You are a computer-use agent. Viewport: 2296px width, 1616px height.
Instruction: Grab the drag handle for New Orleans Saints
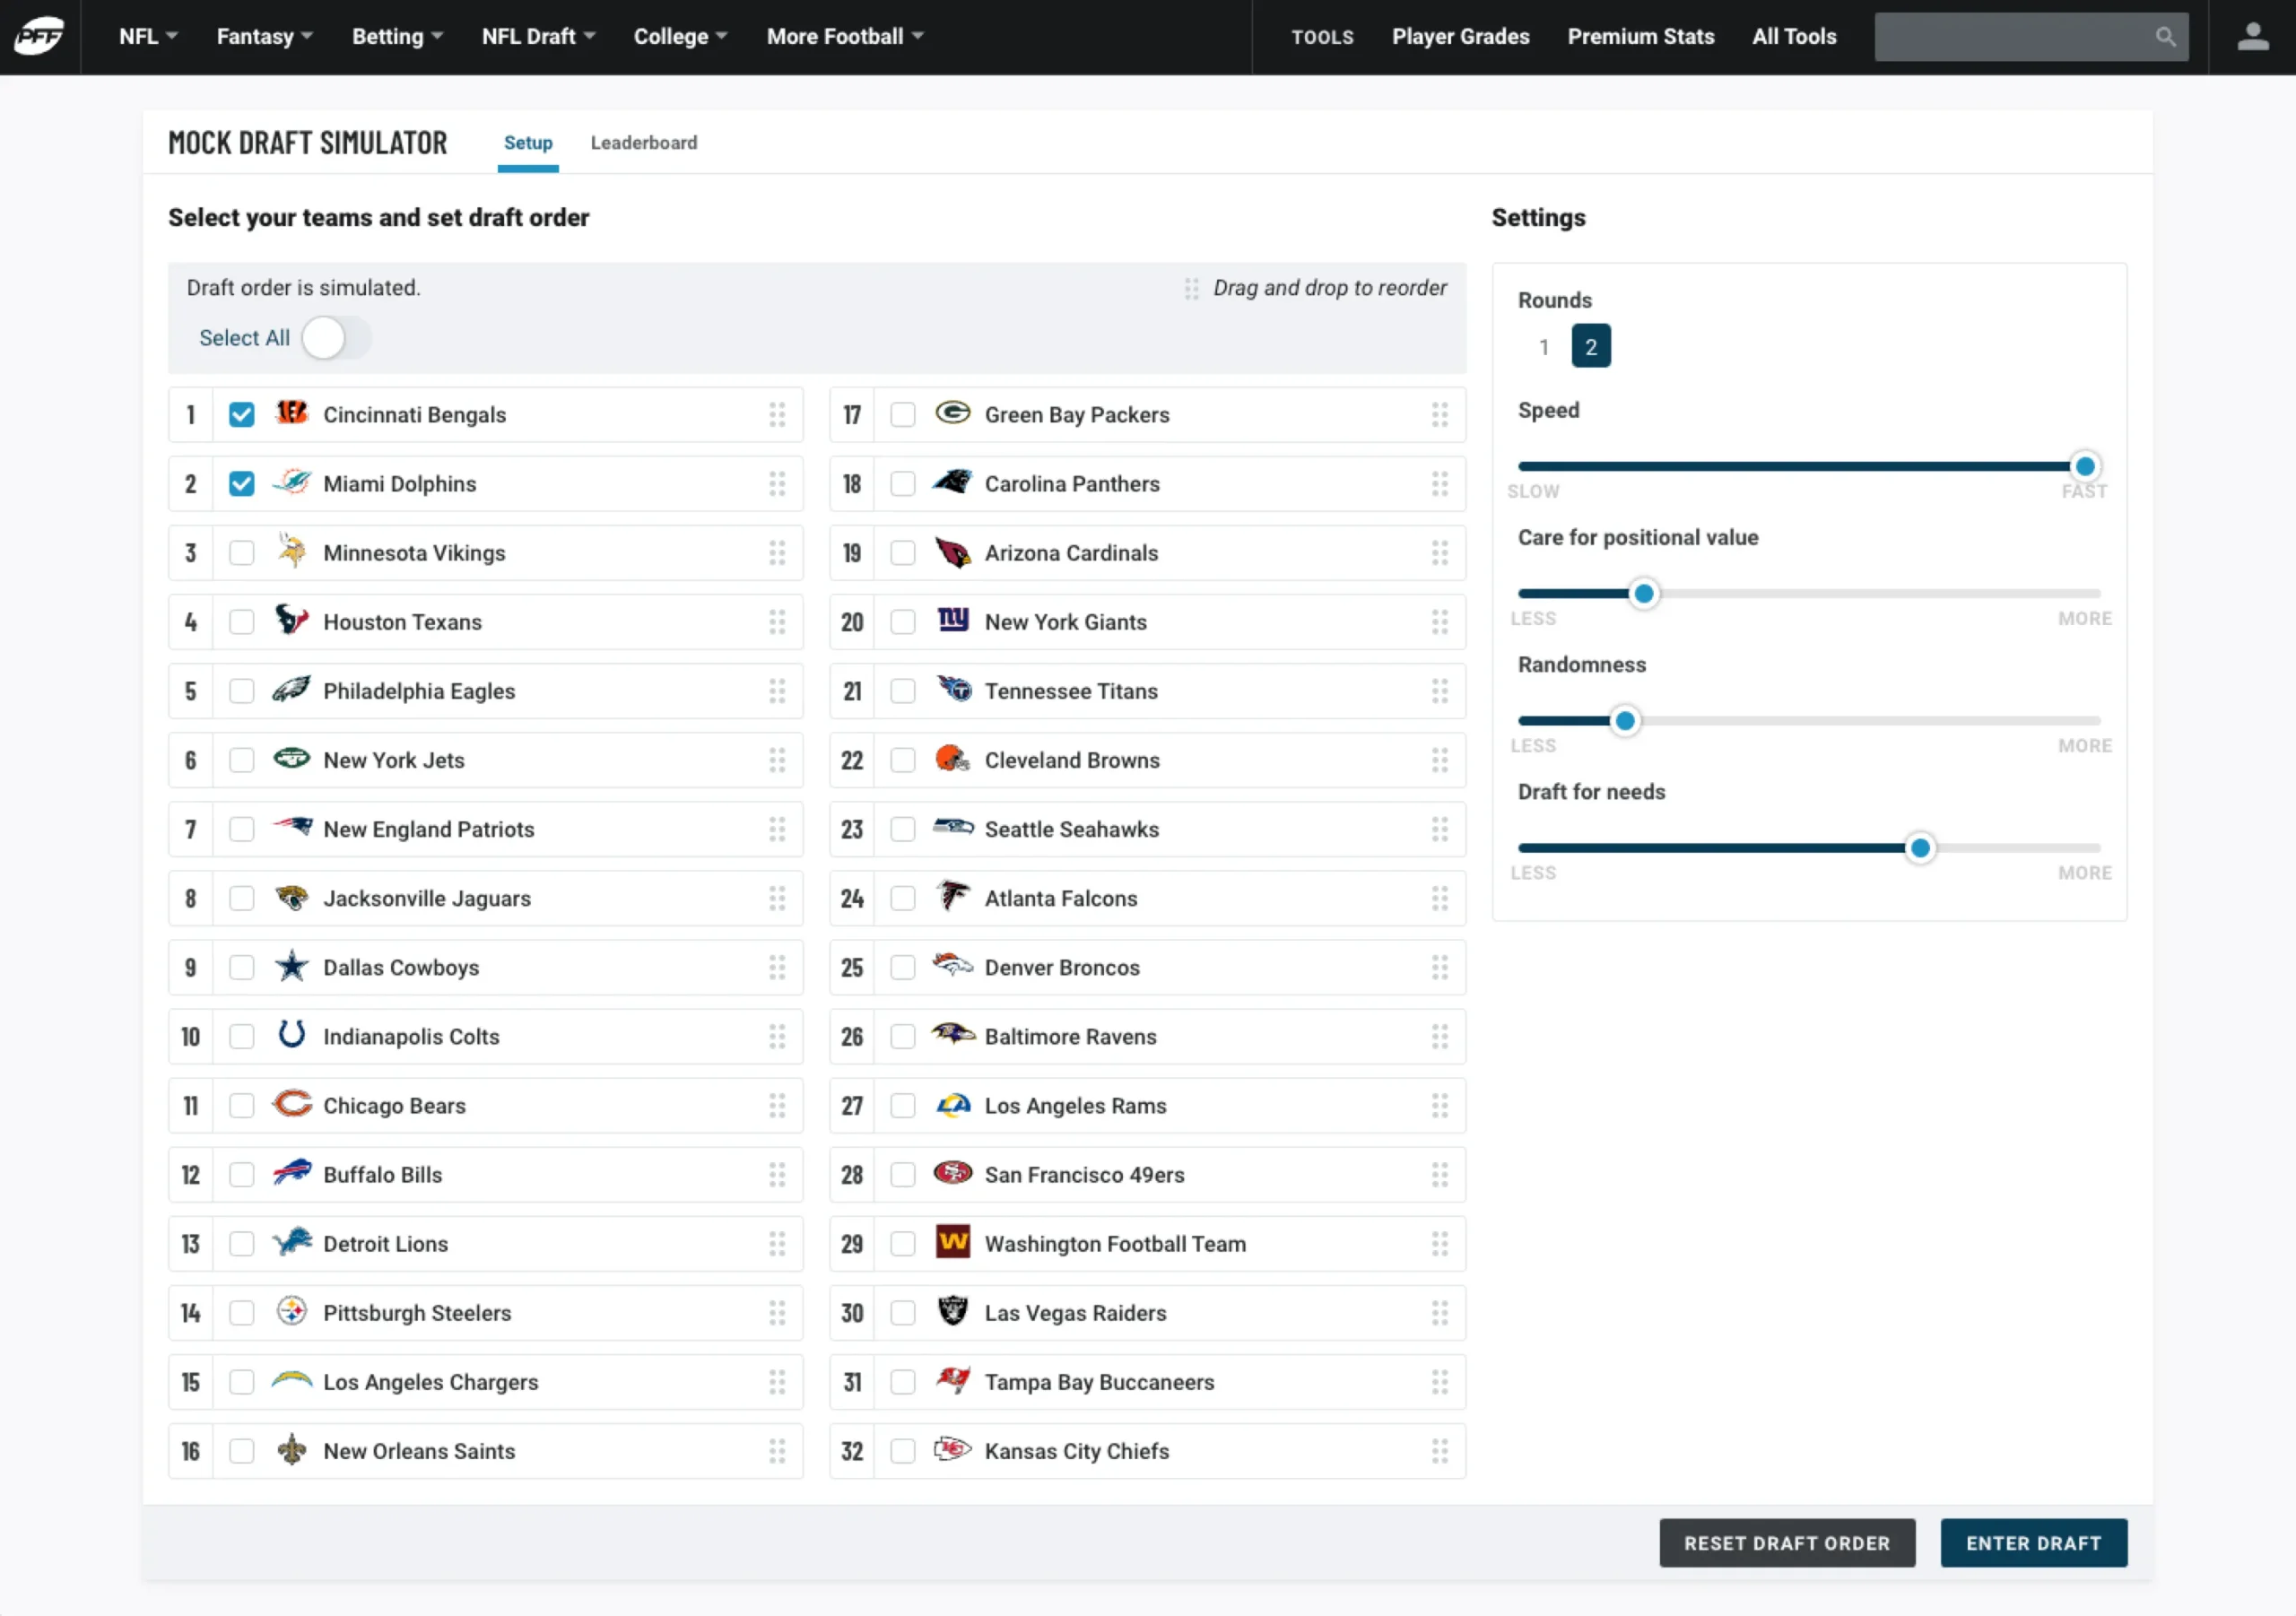click(777, 1452)
